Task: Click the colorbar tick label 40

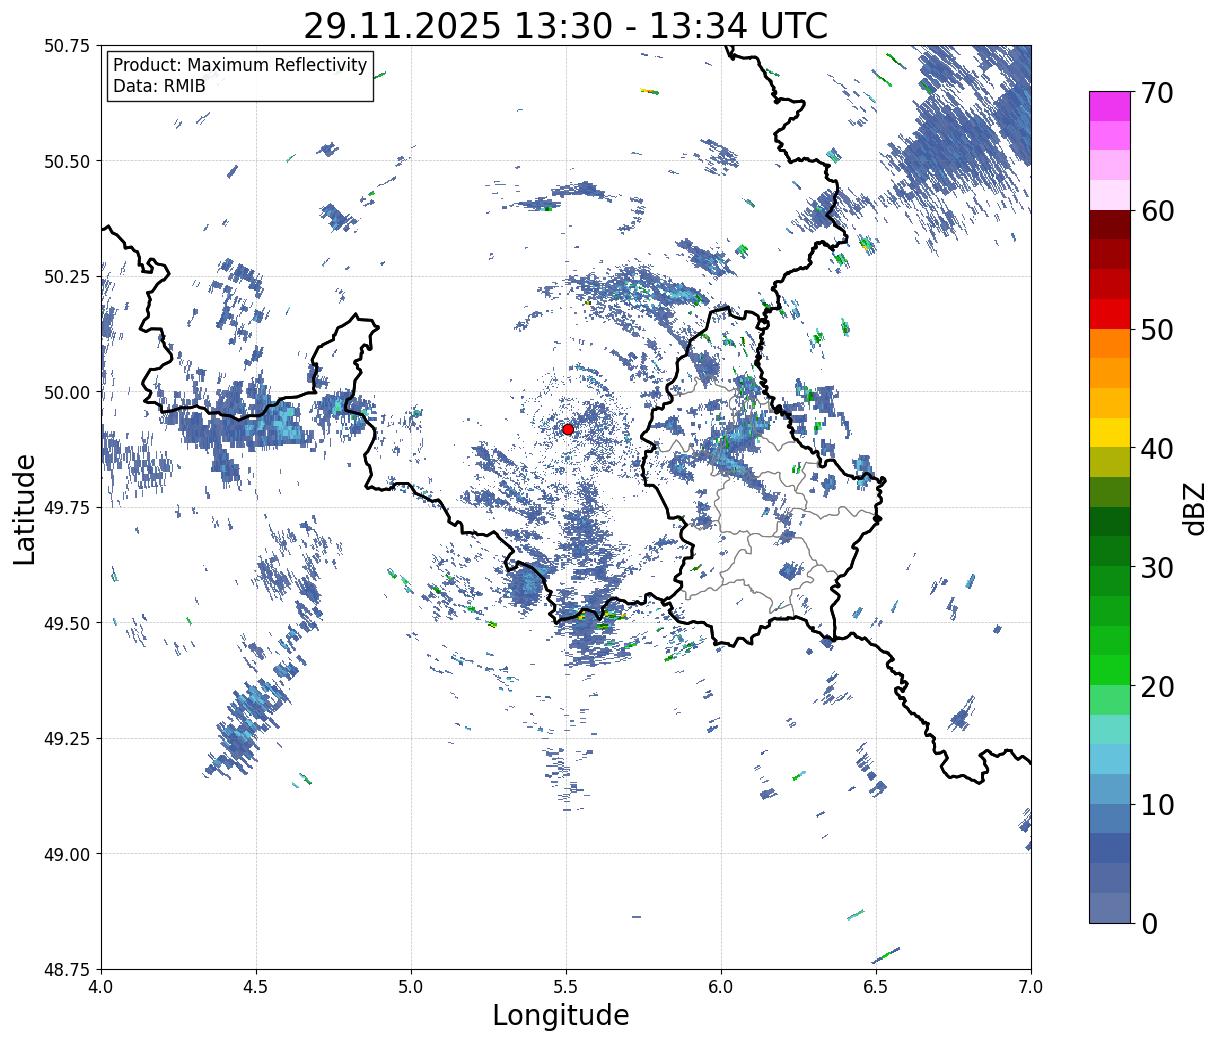Action: point(1158,448)
